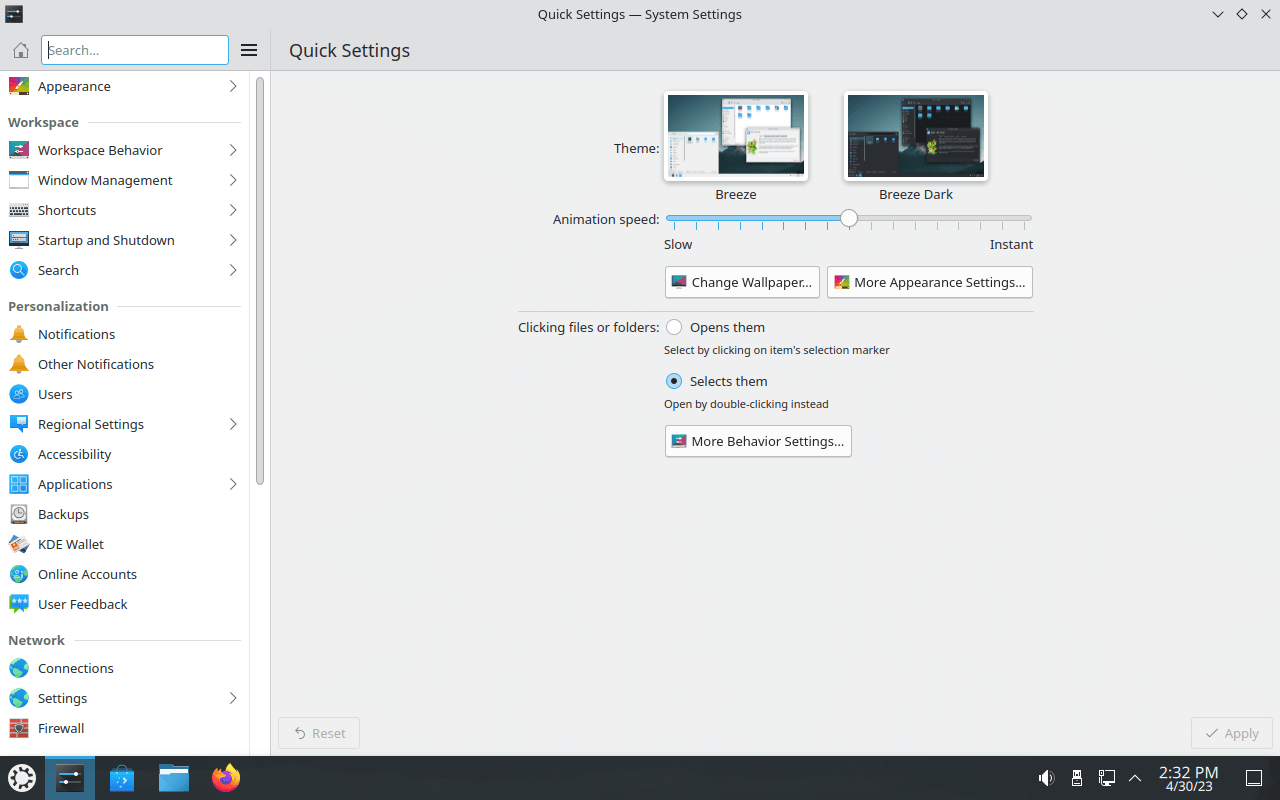Click the Change Wallpaper button

[742, 282]
